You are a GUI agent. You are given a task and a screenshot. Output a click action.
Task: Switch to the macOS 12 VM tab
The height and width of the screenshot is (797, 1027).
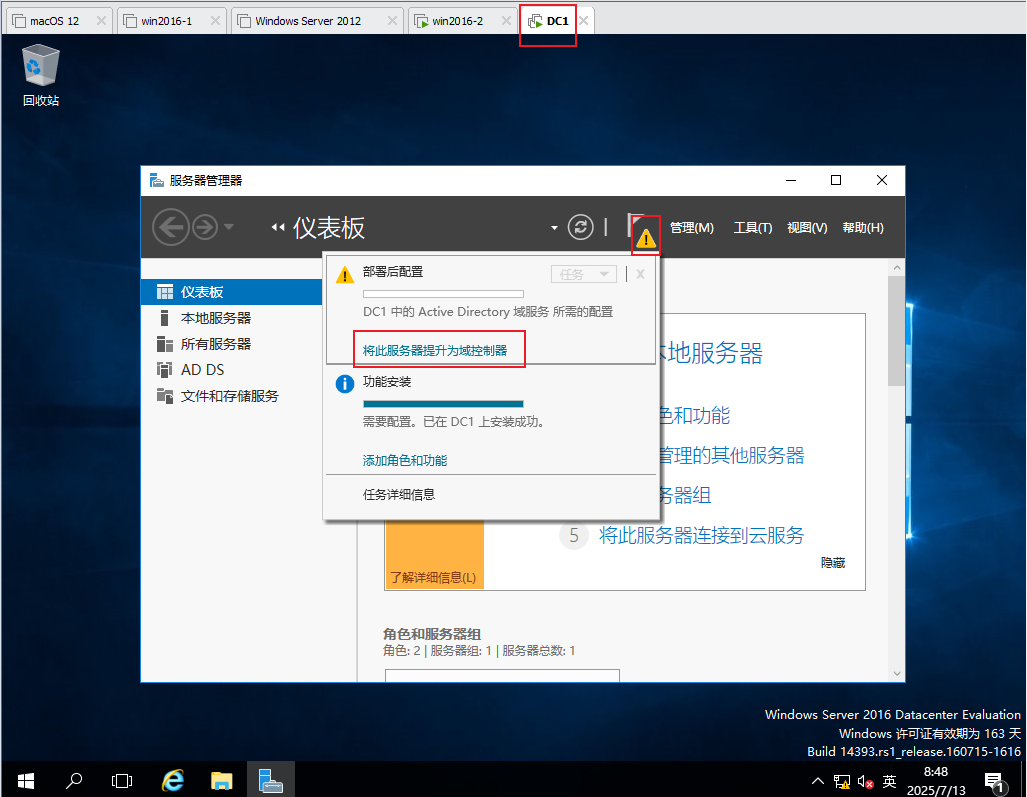54,21
